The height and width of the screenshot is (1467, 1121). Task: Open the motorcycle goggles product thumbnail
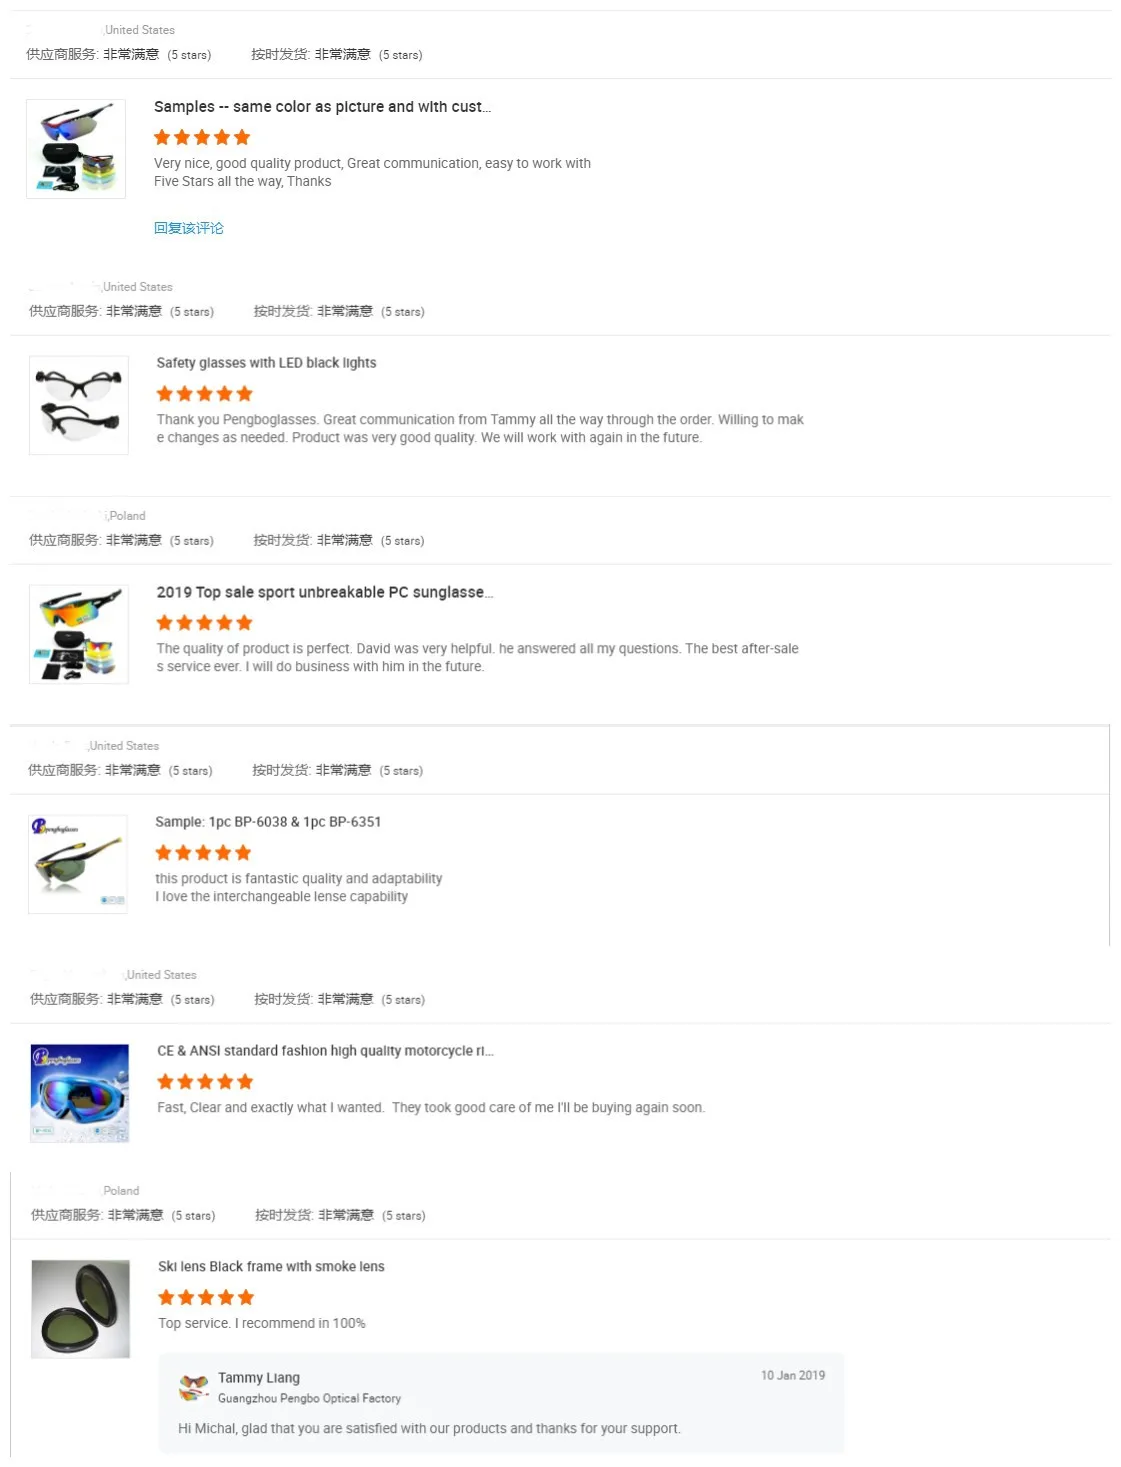pos(80,1093)
